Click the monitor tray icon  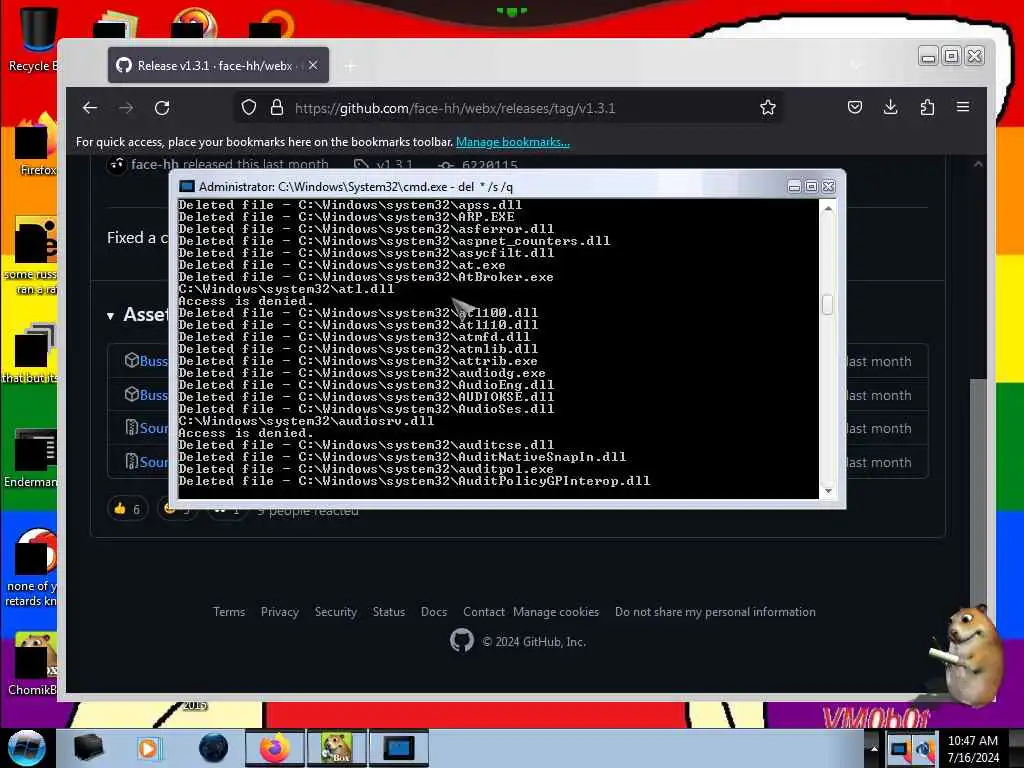click(x=900, y=749)
